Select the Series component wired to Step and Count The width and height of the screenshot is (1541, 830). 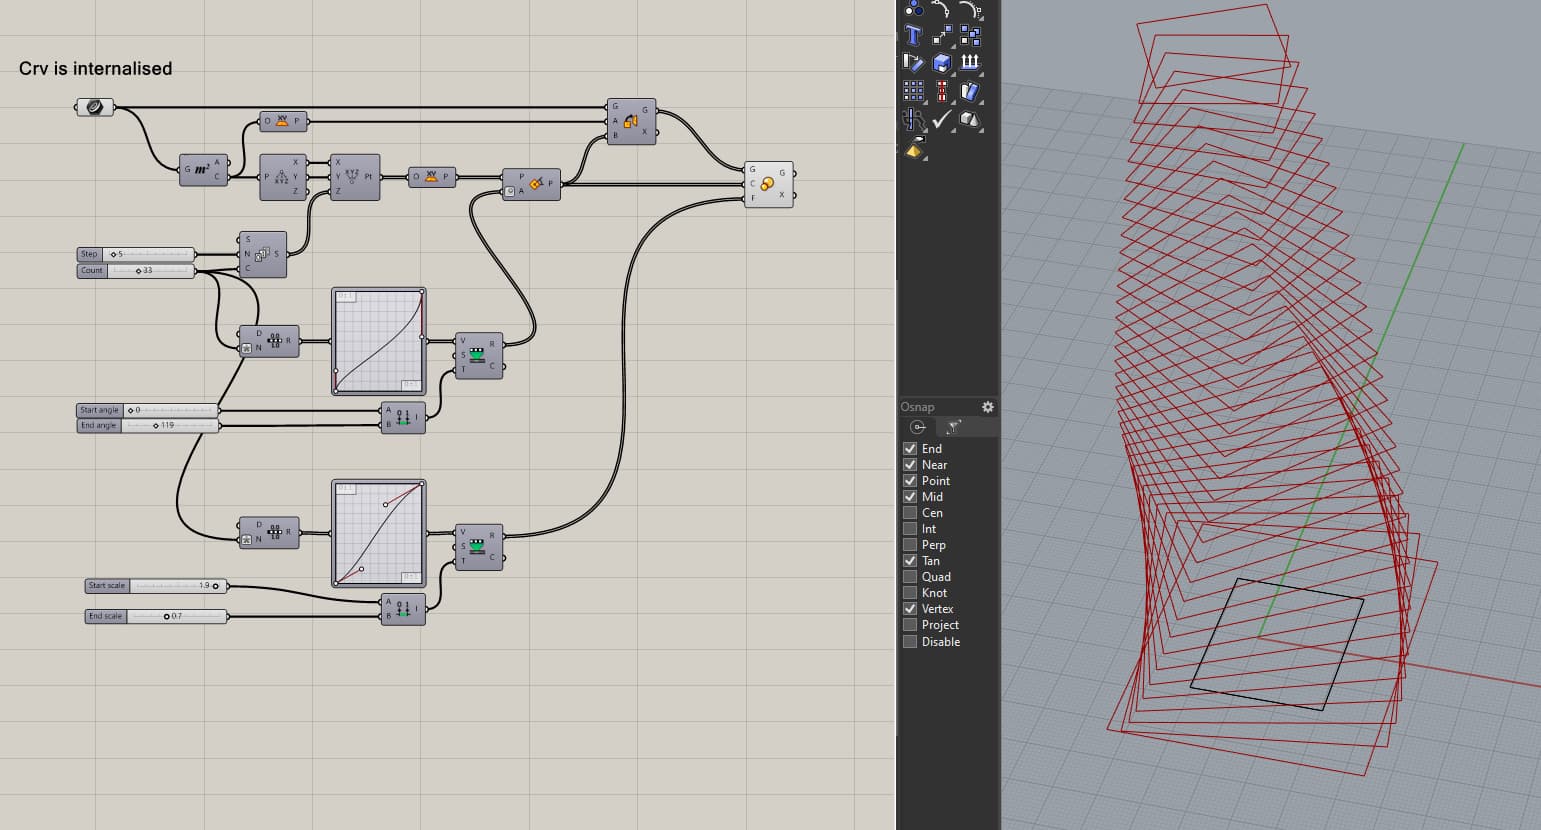(x=263, y=255)
